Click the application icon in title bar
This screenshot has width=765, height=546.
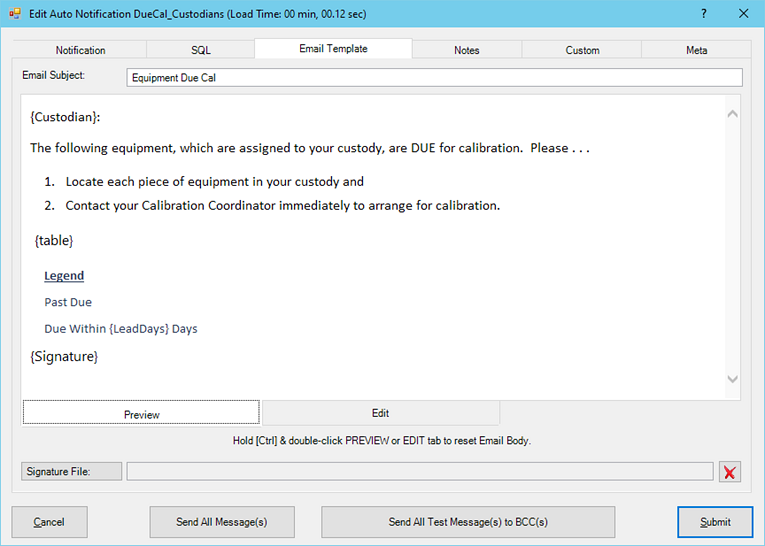15,14
